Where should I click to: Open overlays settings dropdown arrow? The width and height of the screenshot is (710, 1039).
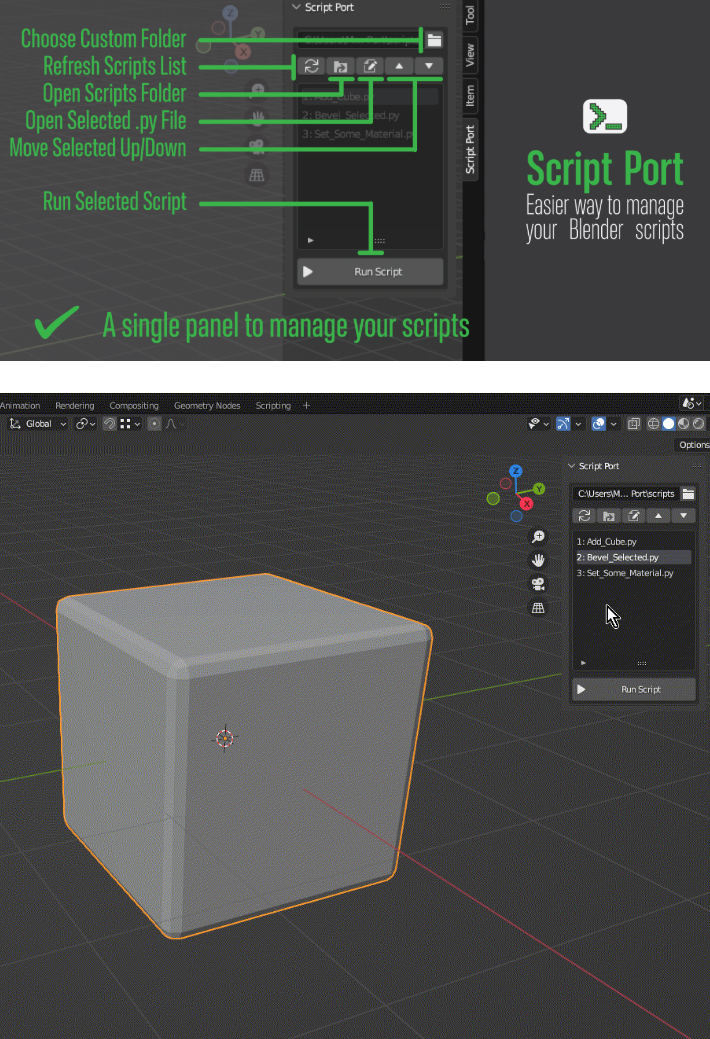[613, 423]
